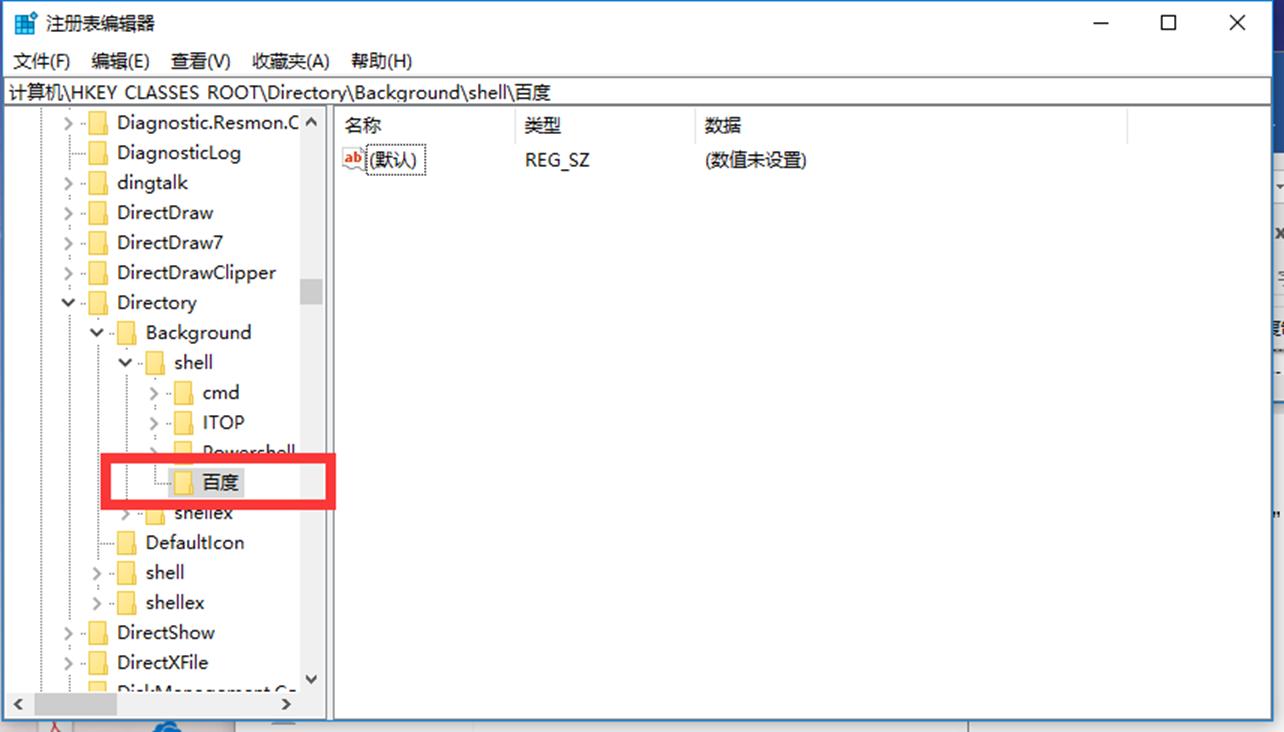Collapse the Directory tree node
Viewport: 1284px width, 732px height.
point(67,302)
